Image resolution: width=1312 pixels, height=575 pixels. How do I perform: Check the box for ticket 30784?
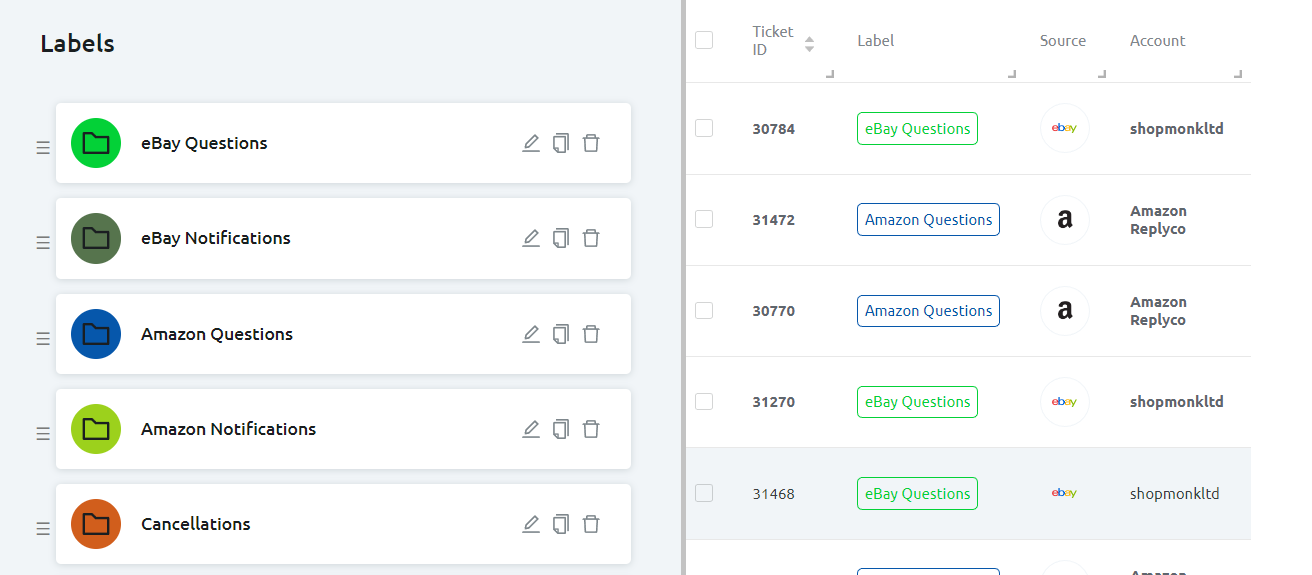tap(704, 128)
